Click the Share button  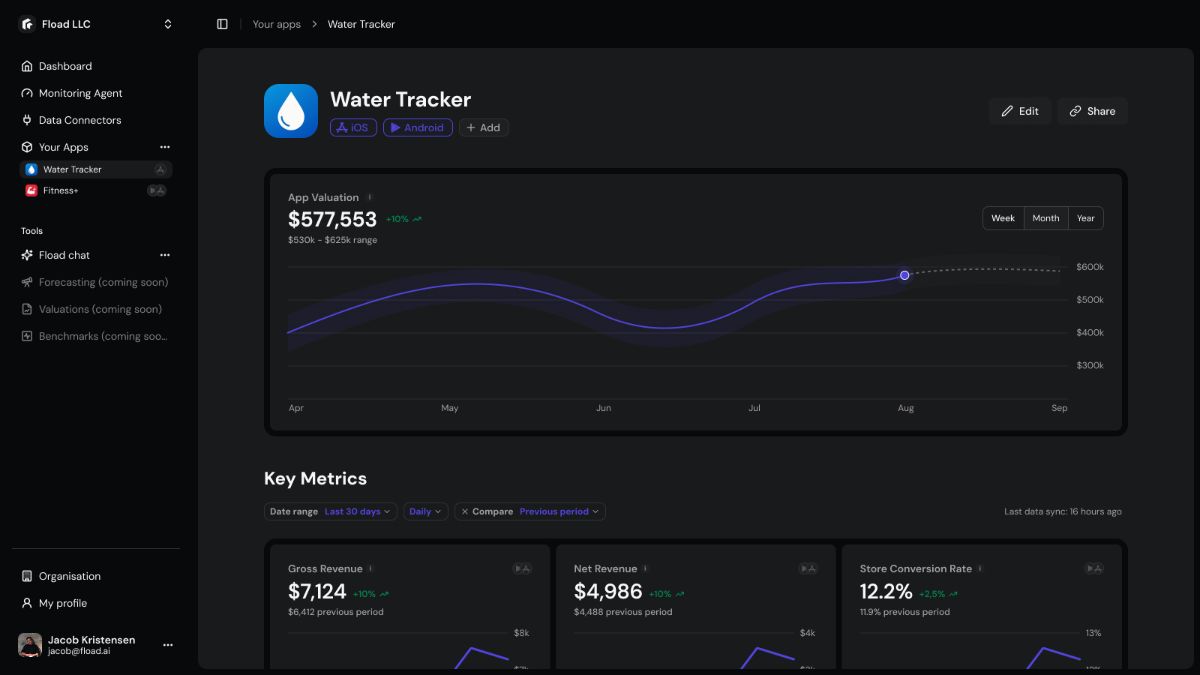[1092, 111]
